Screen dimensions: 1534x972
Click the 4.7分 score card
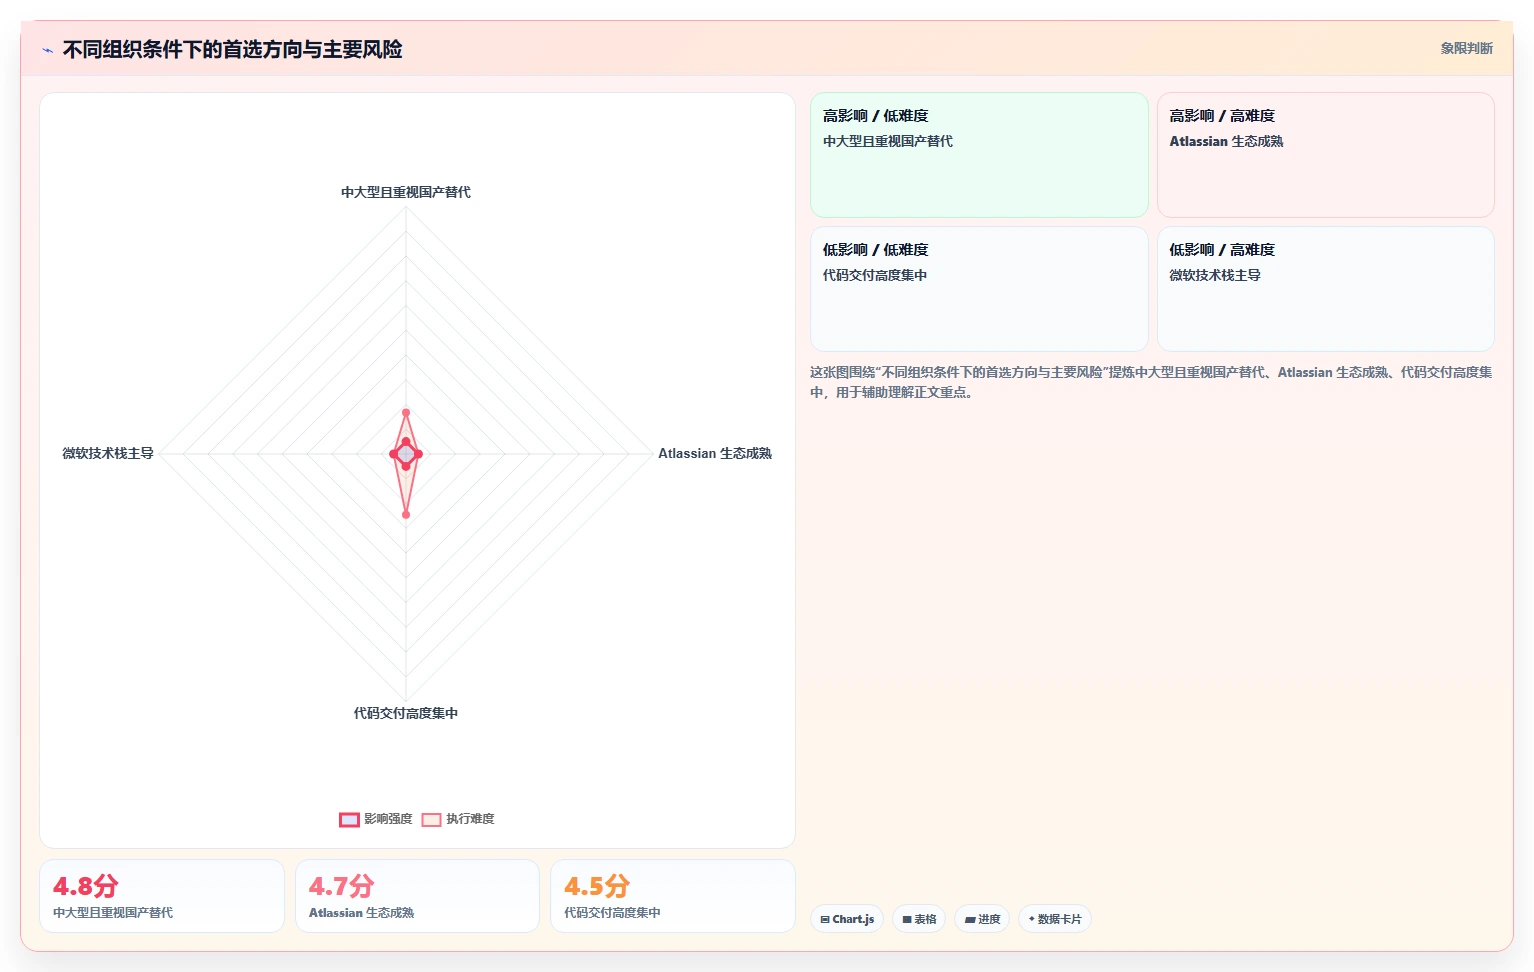[x=417, y=896]
